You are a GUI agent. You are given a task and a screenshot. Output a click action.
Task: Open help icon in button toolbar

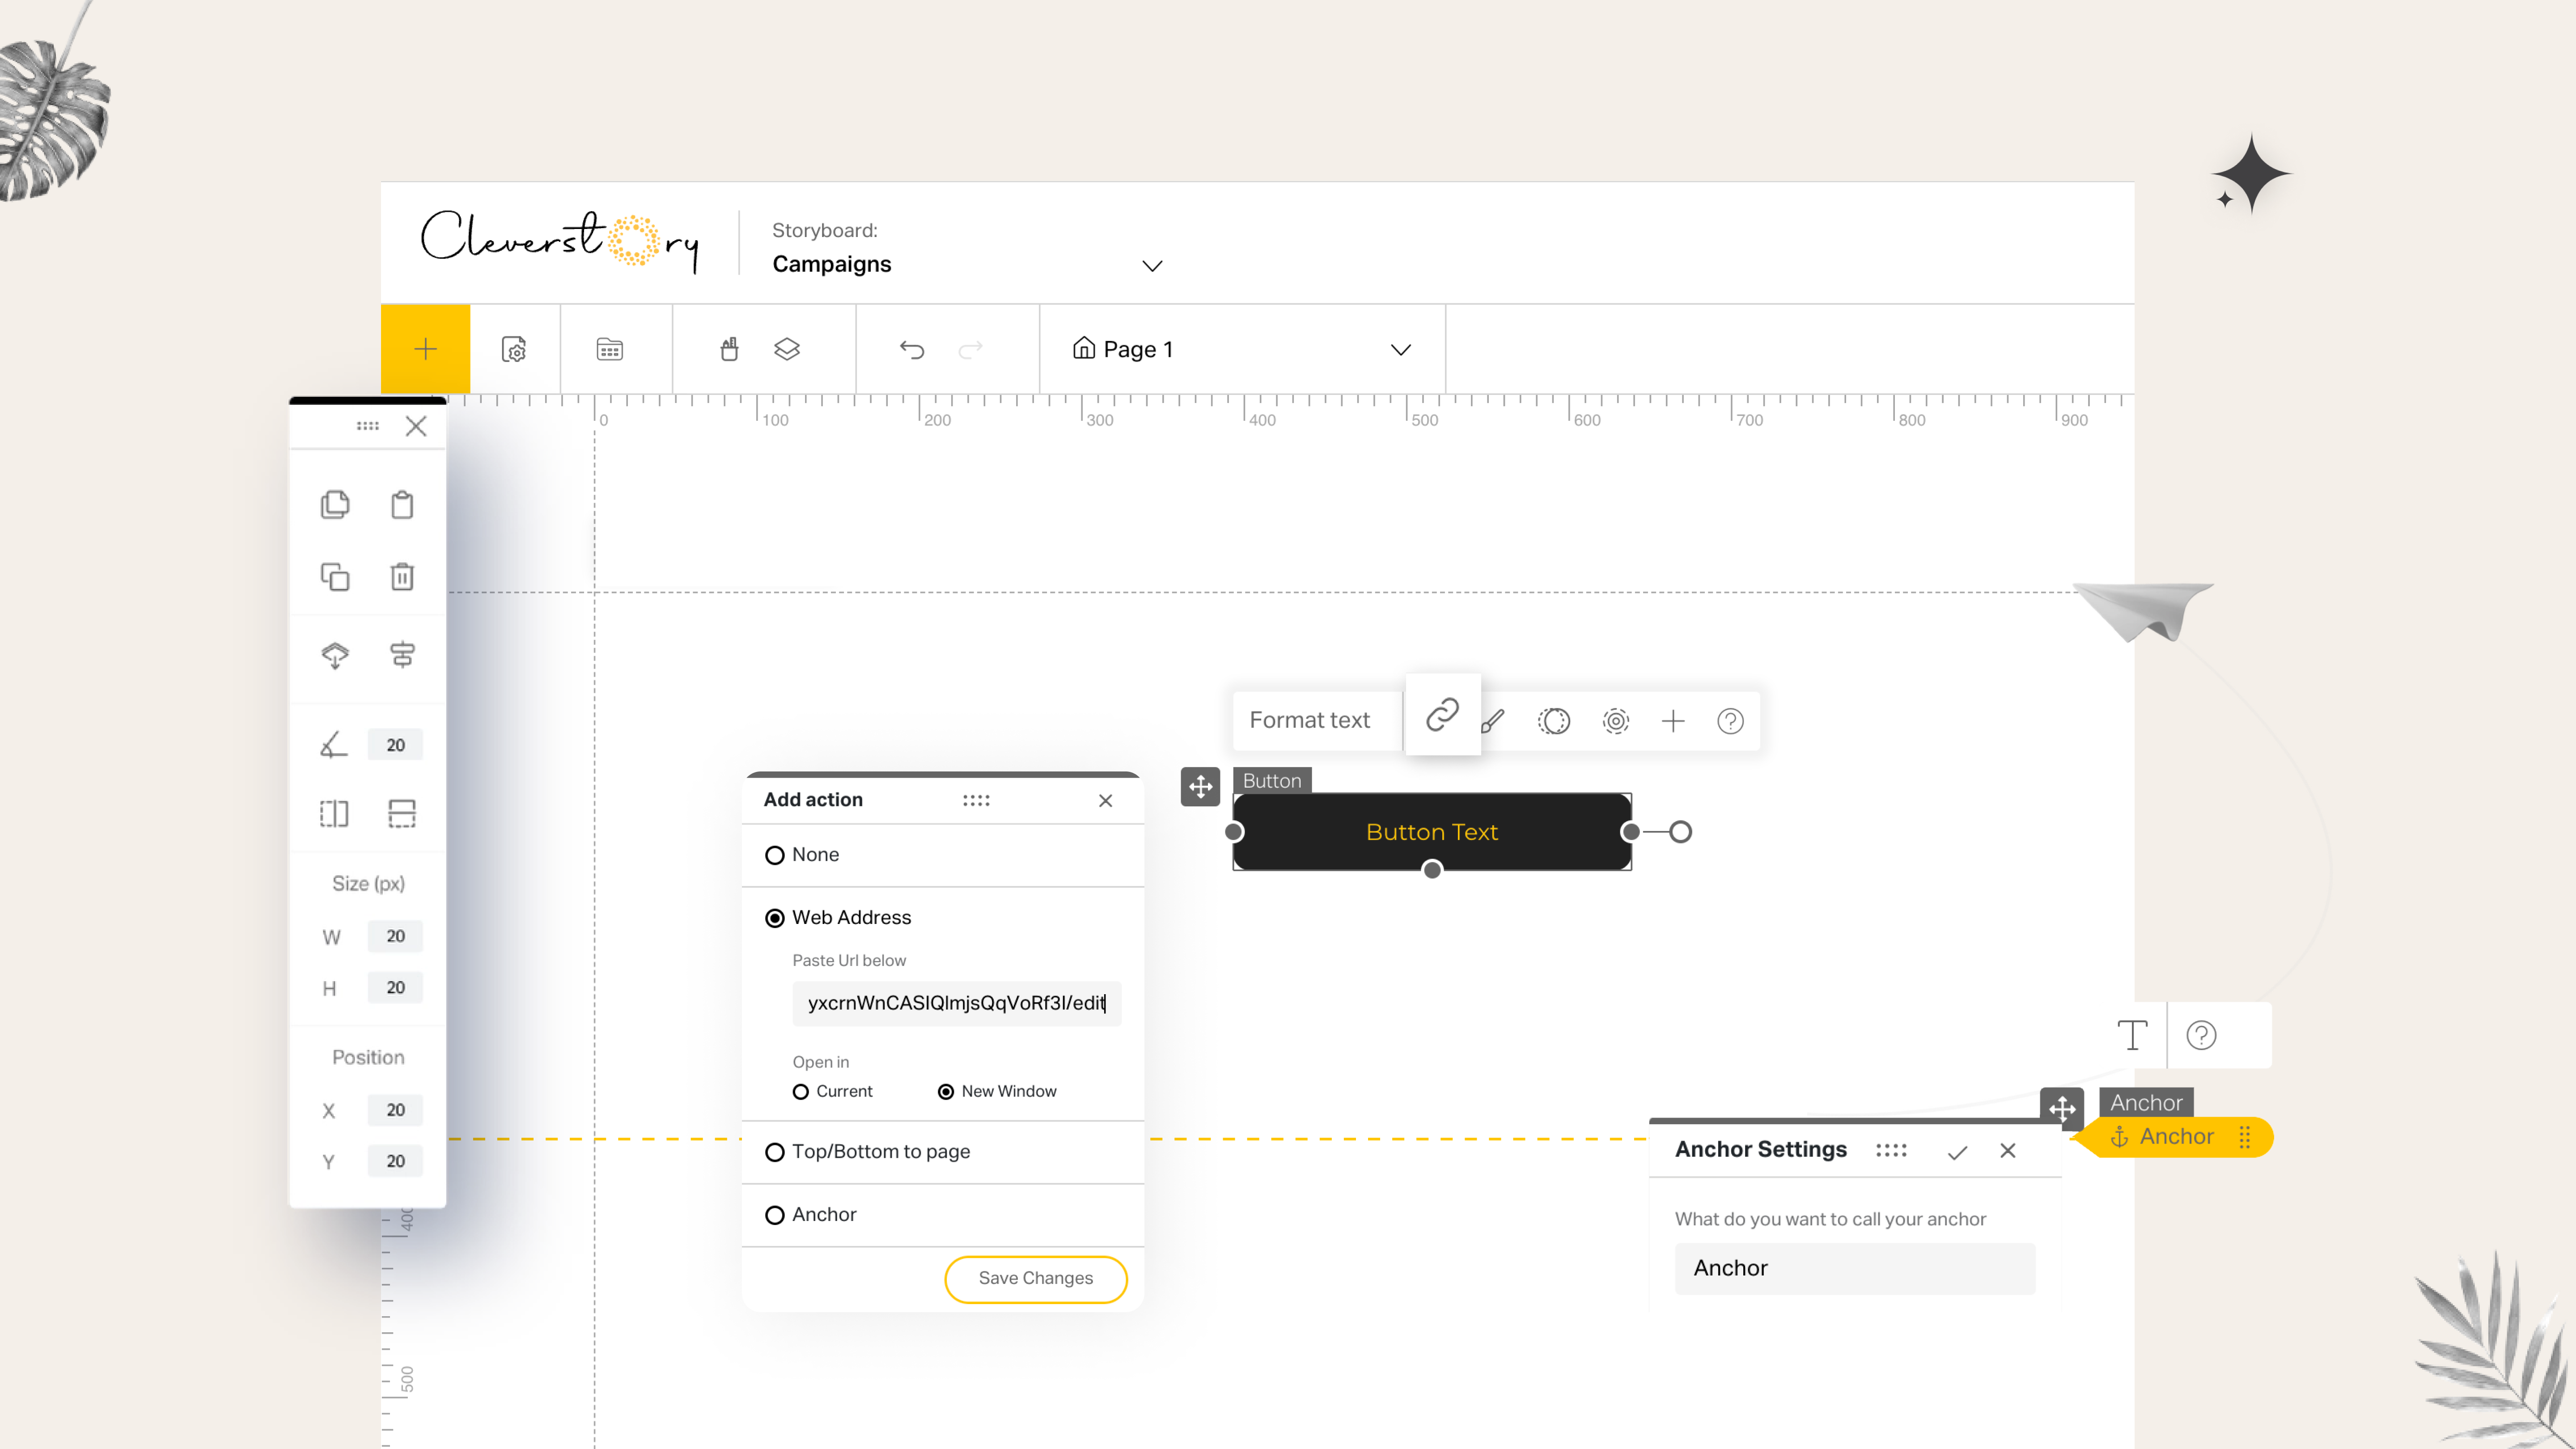click(x=1731, y=721)
